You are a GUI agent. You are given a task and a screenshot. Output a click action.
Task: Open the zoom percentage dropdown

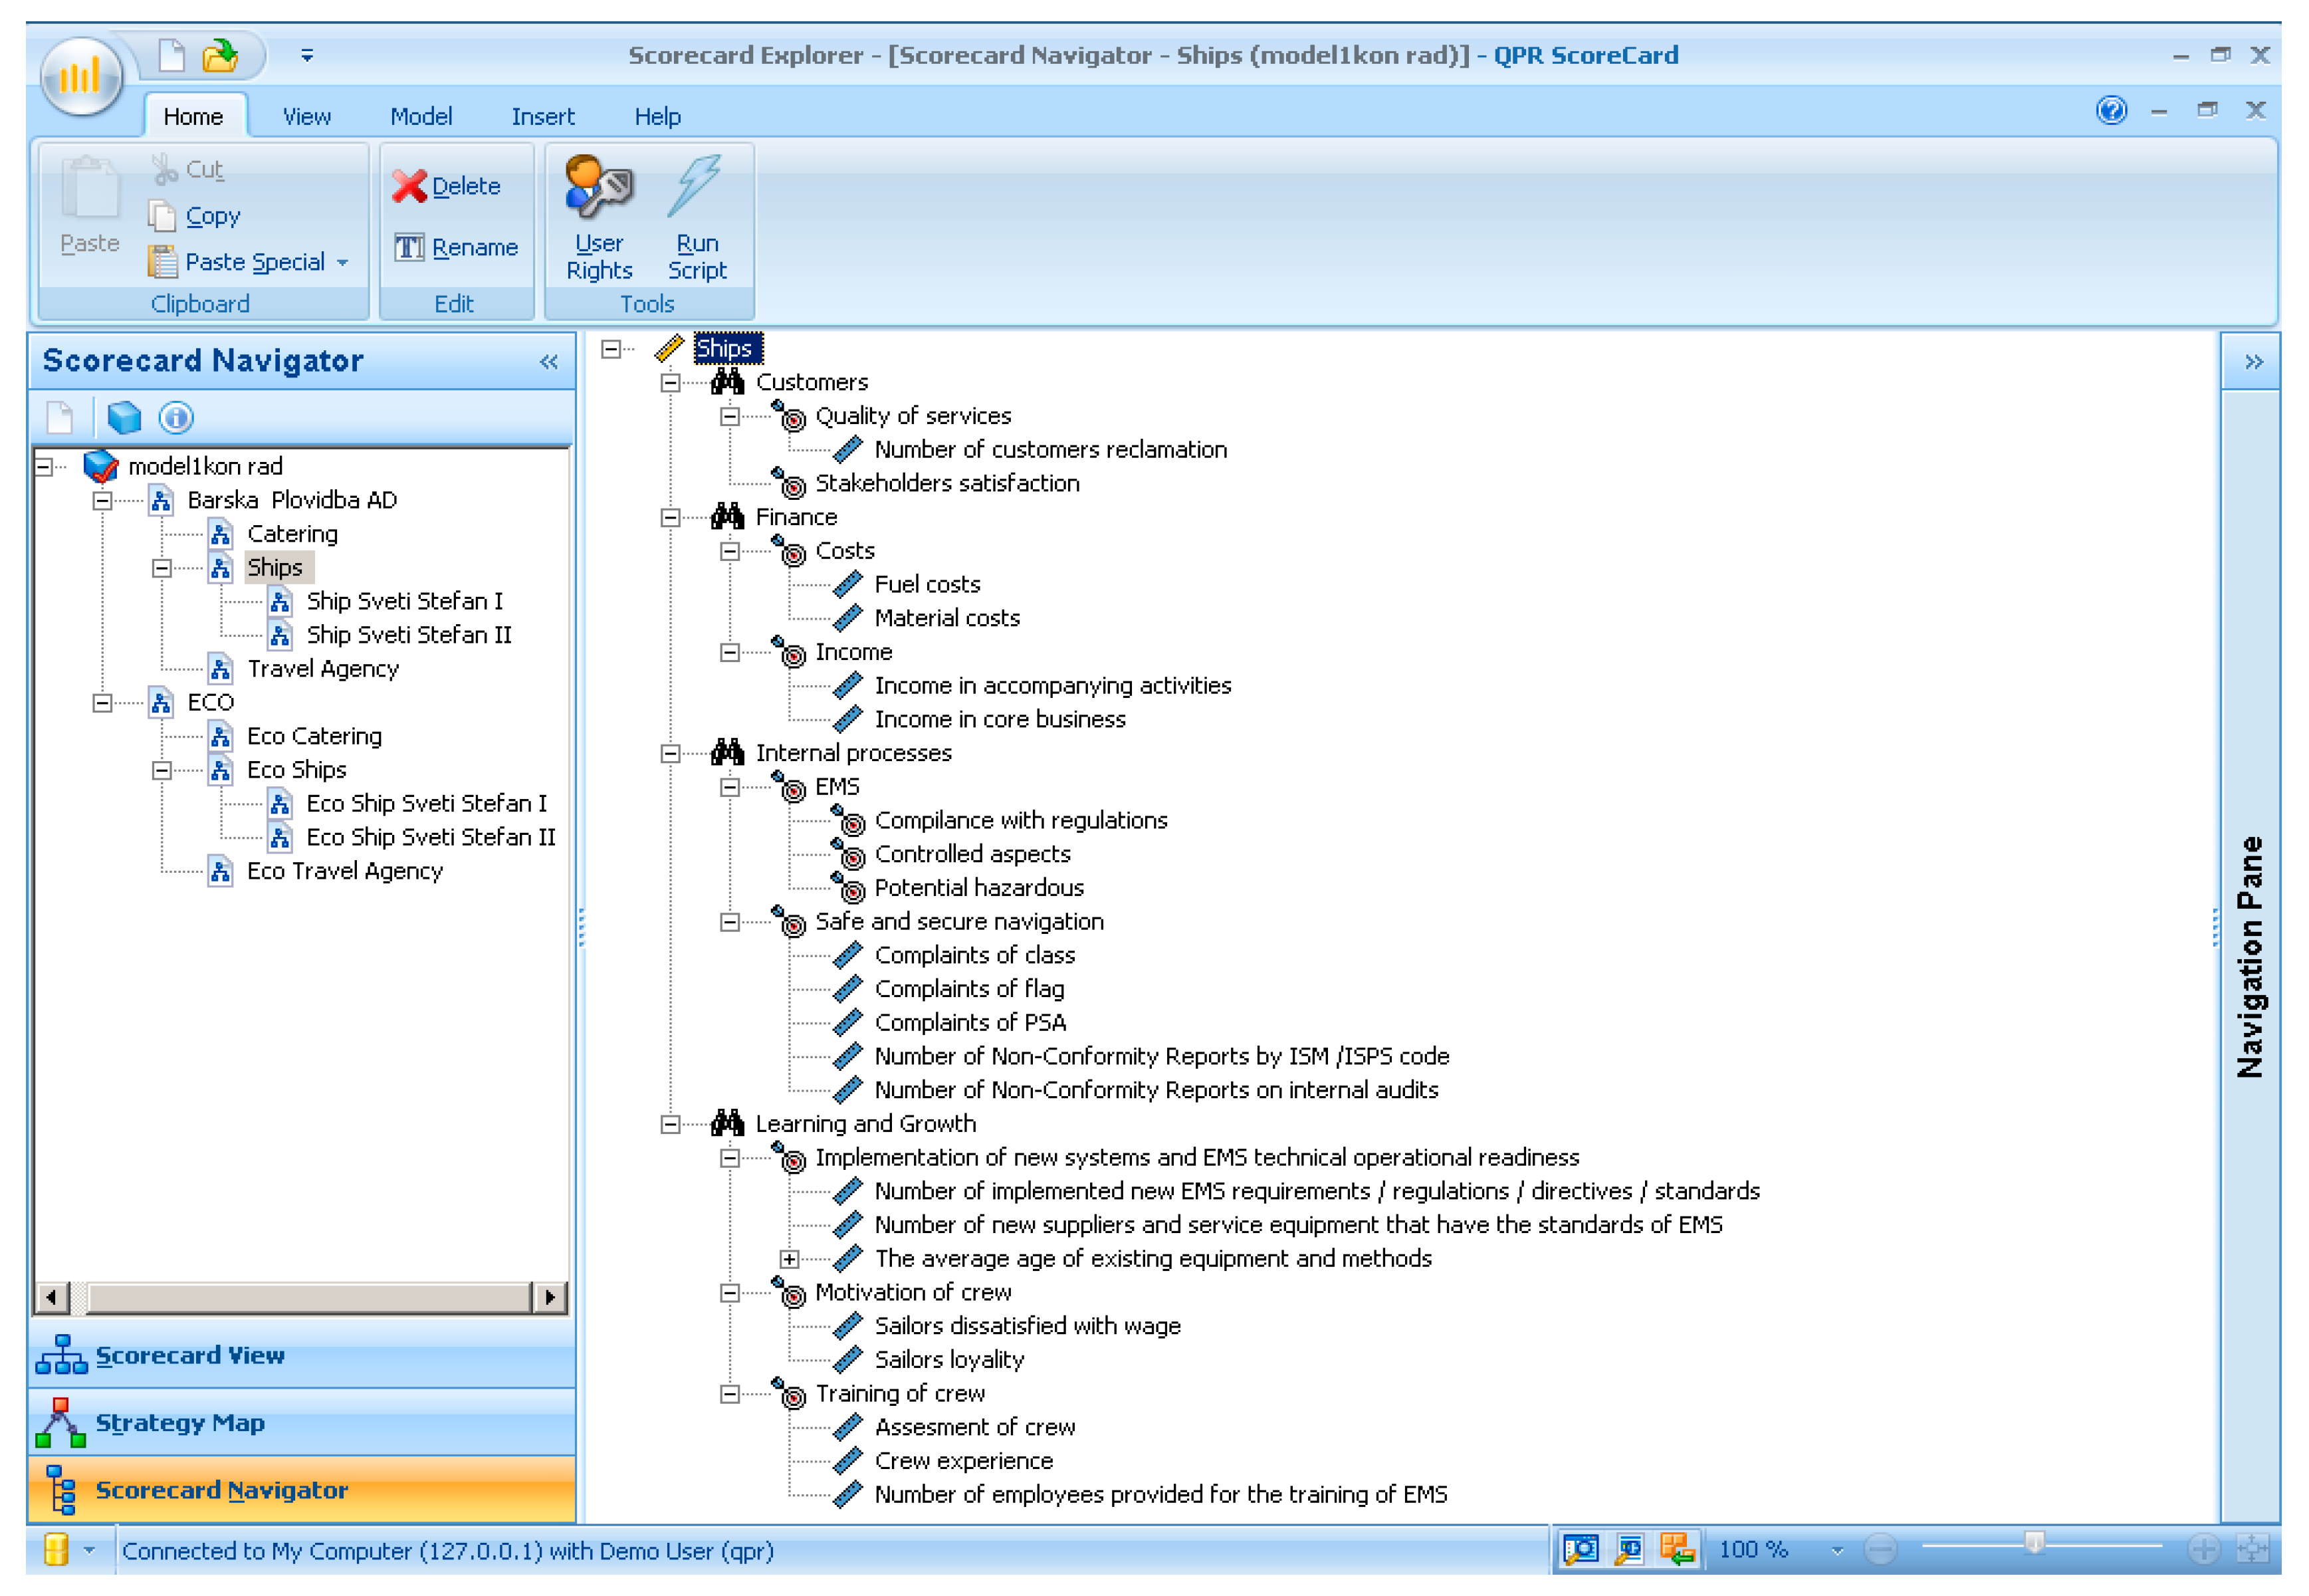coord(1837,1551)
